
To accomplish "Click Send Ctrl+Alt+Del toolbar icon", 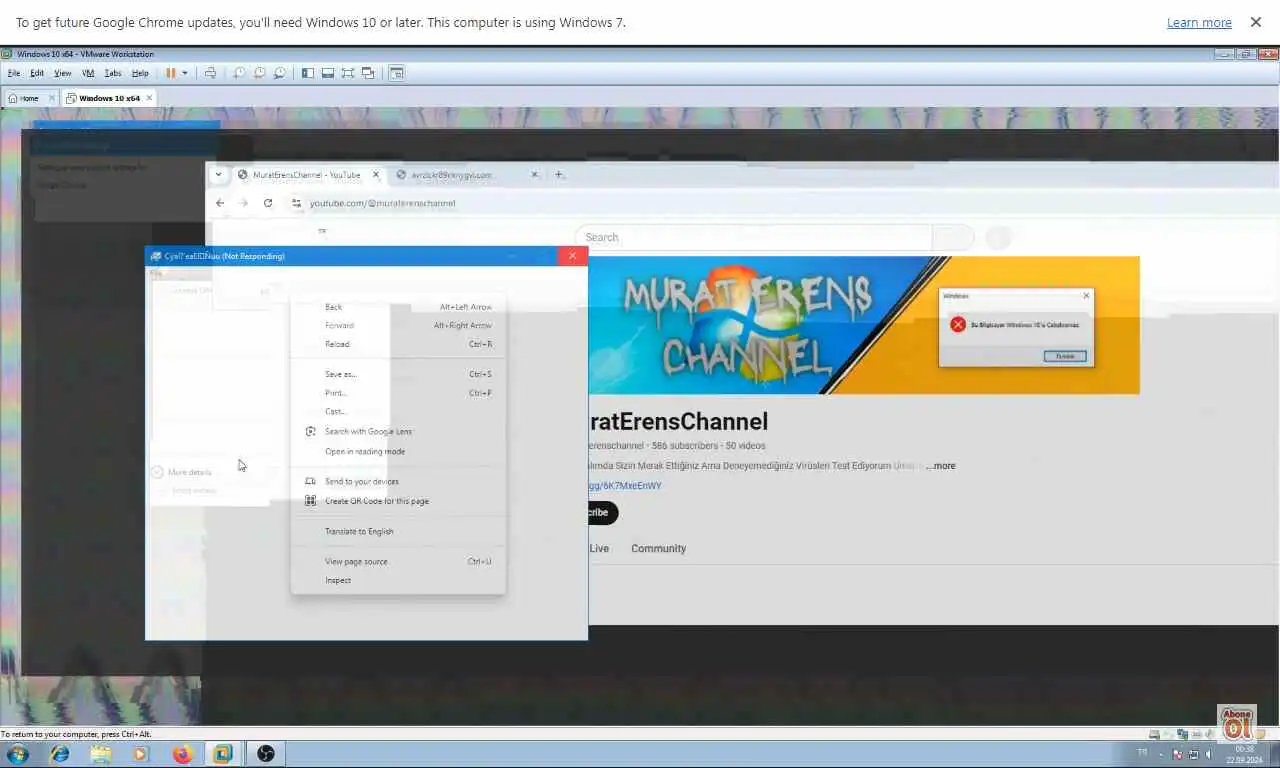I will pyautogui.click(x=210, y=73).
